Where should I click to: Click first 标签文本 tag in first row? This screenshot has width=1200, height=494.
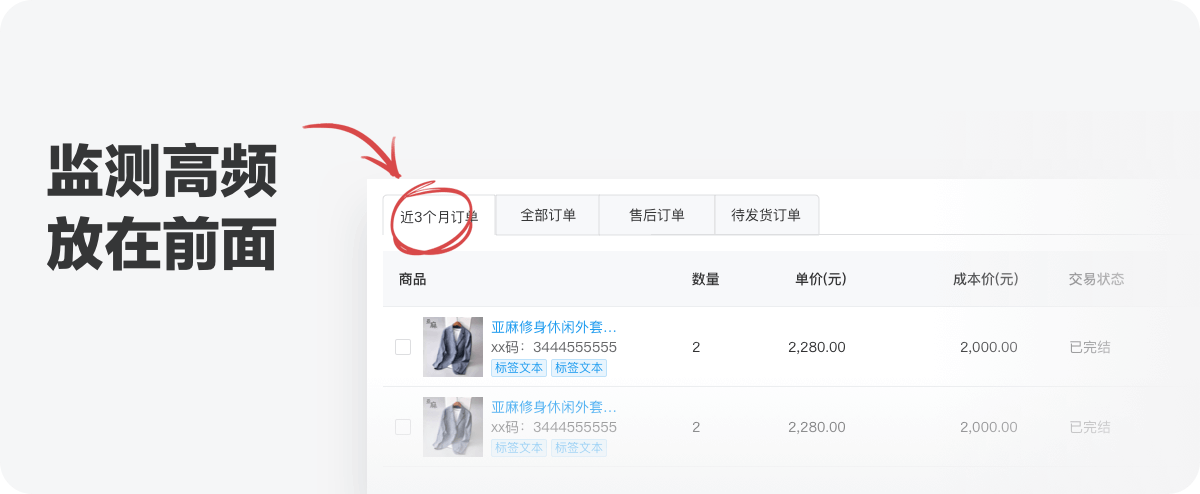click(x=519, y=368)
